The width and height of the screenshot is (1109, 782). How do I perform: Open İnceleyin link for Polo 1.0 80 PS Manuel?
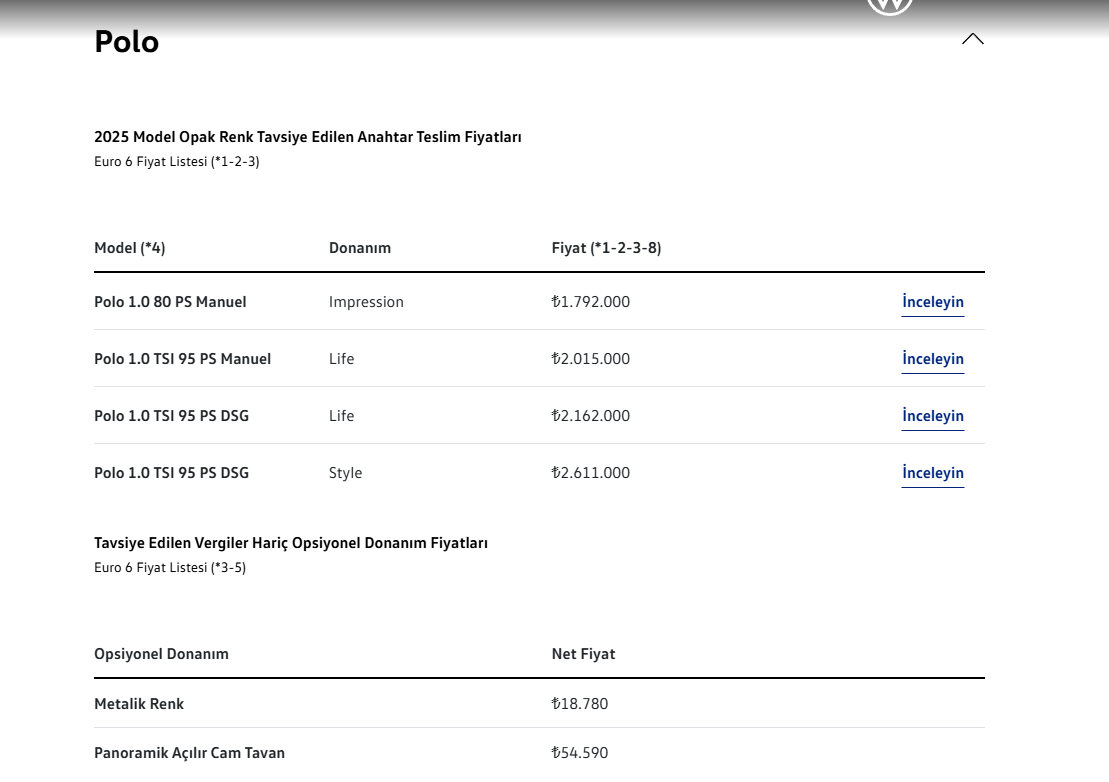(933, 302)
